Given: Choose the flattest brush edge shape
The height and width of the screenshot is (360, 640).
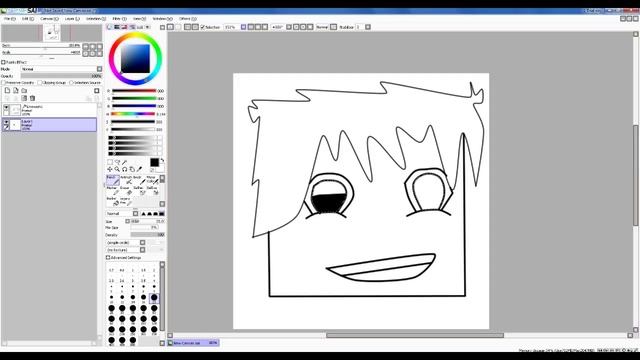Looking at the screenshot, I should click(162, 214).
